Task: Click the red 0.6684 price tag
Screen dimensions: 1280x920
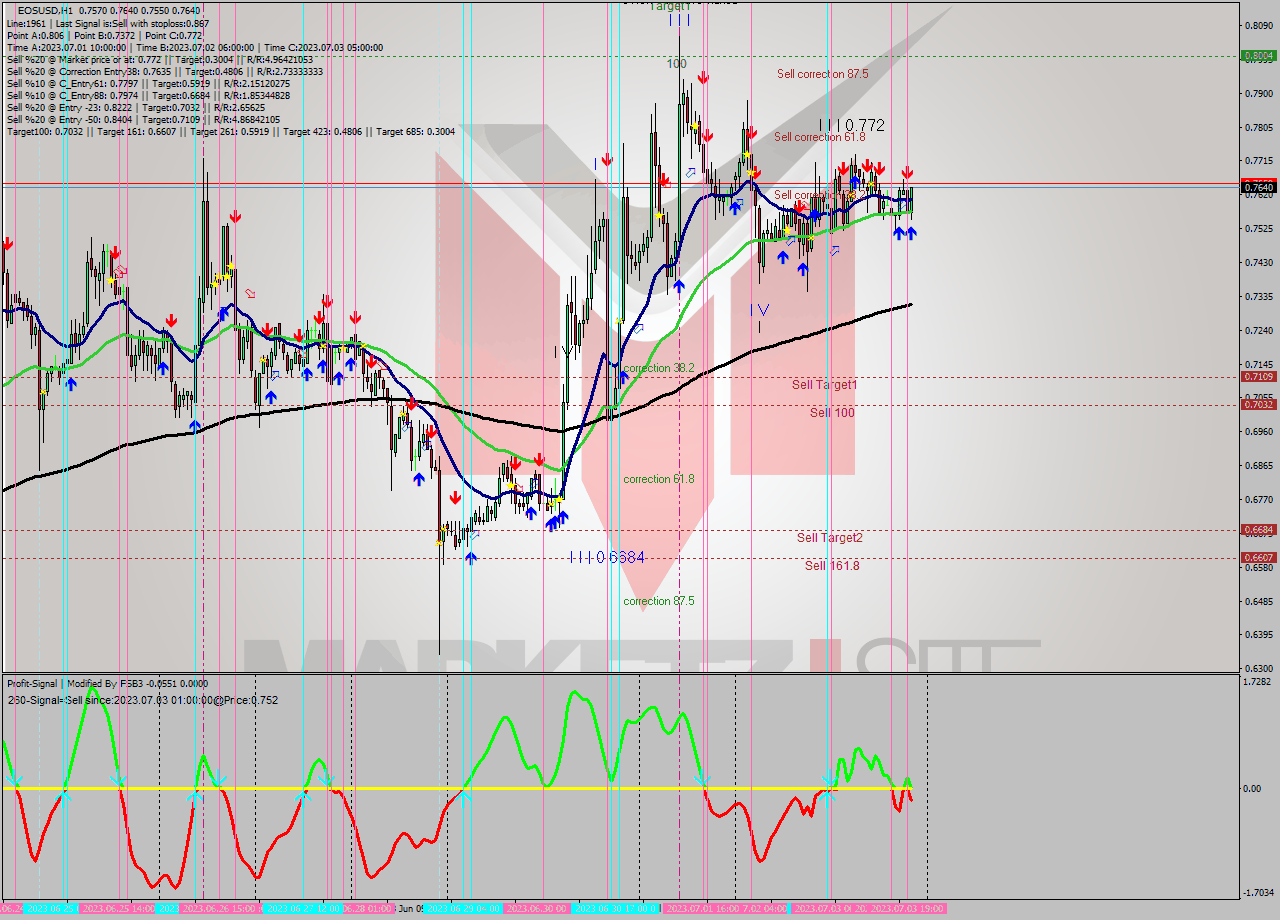Action: 1258,529
